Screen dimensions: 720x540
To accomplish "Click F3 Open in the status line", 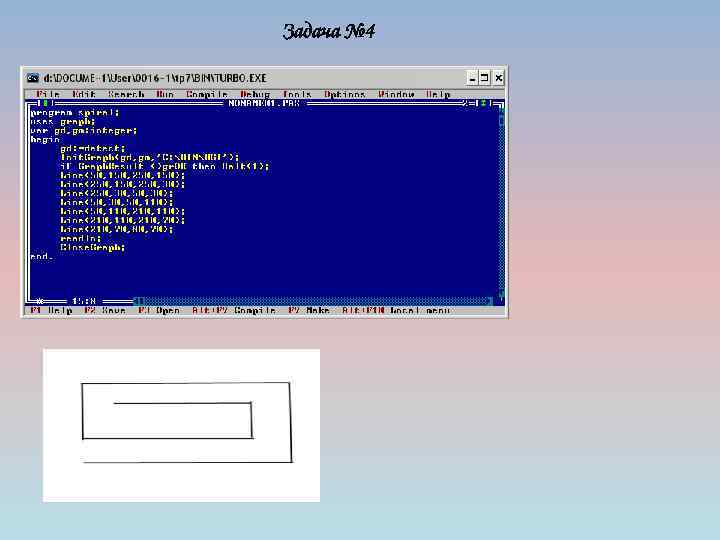I will [x=159, y=310].
